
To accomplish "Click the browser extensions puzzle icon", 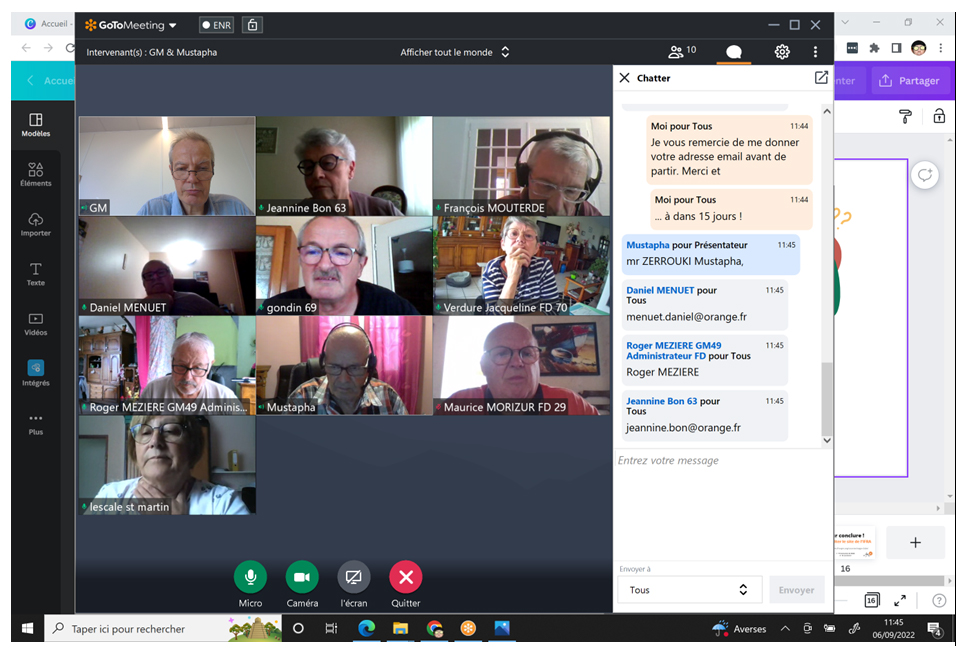I will pos(874,48).
